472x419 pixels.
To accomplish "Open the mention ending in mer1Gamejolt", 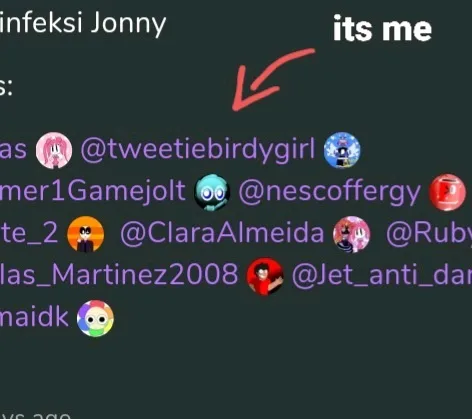I will coord(92,191).
